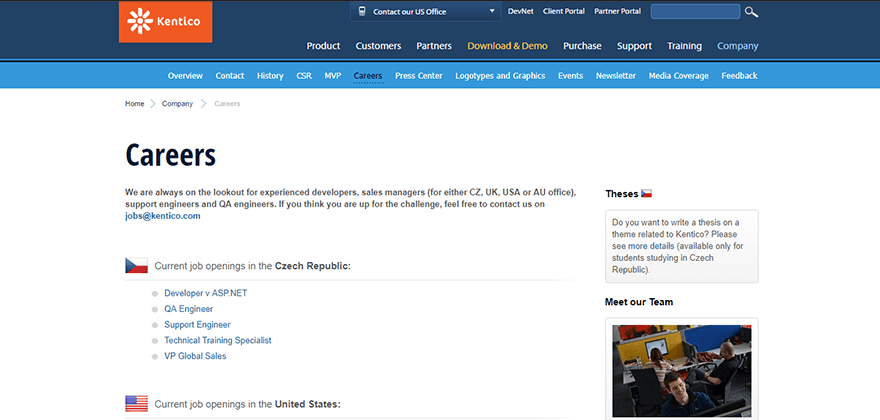Image resolution: width=880 pixels, height=420 pixels.
Task: Click the United States flag icon
Action: pos(136,404)
